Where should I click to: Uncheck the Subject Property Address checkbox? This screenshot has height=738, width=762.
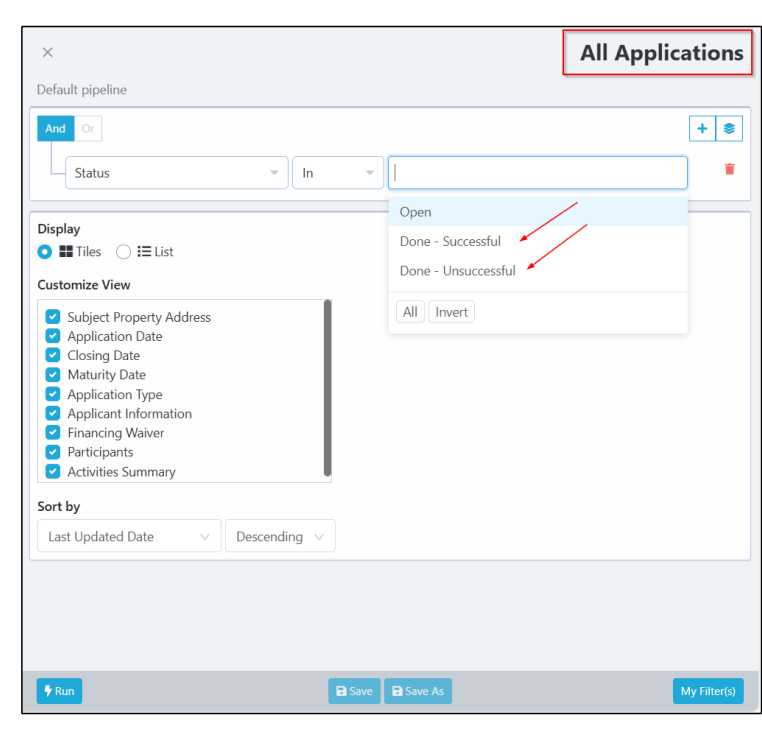click(53, 317)
